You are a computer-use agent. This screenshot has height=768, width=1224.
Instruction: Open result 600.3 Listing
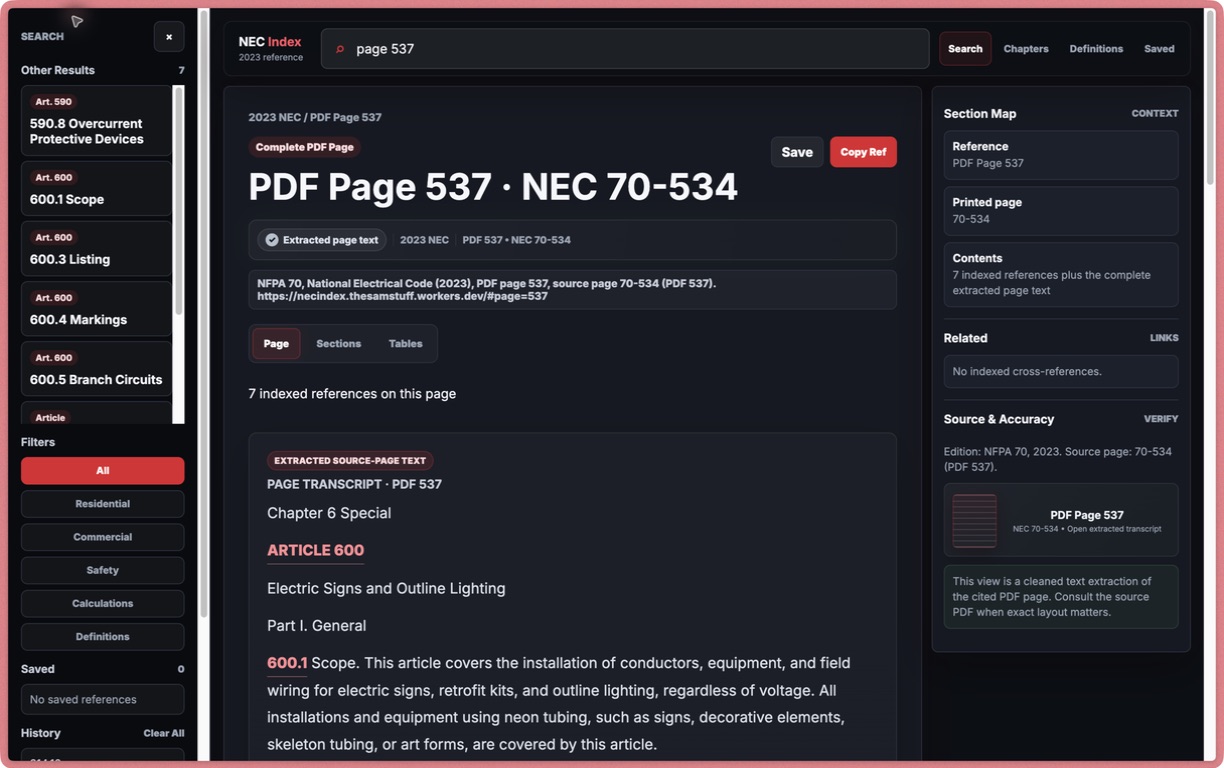tap(96, 248)
